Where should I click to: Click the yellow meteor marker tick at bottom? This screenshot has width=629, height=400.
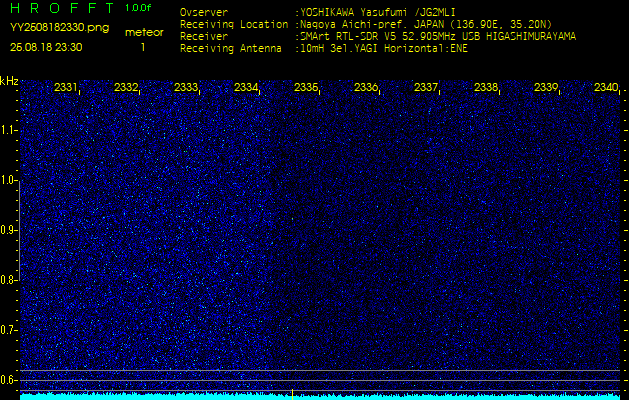click(292, 394)
